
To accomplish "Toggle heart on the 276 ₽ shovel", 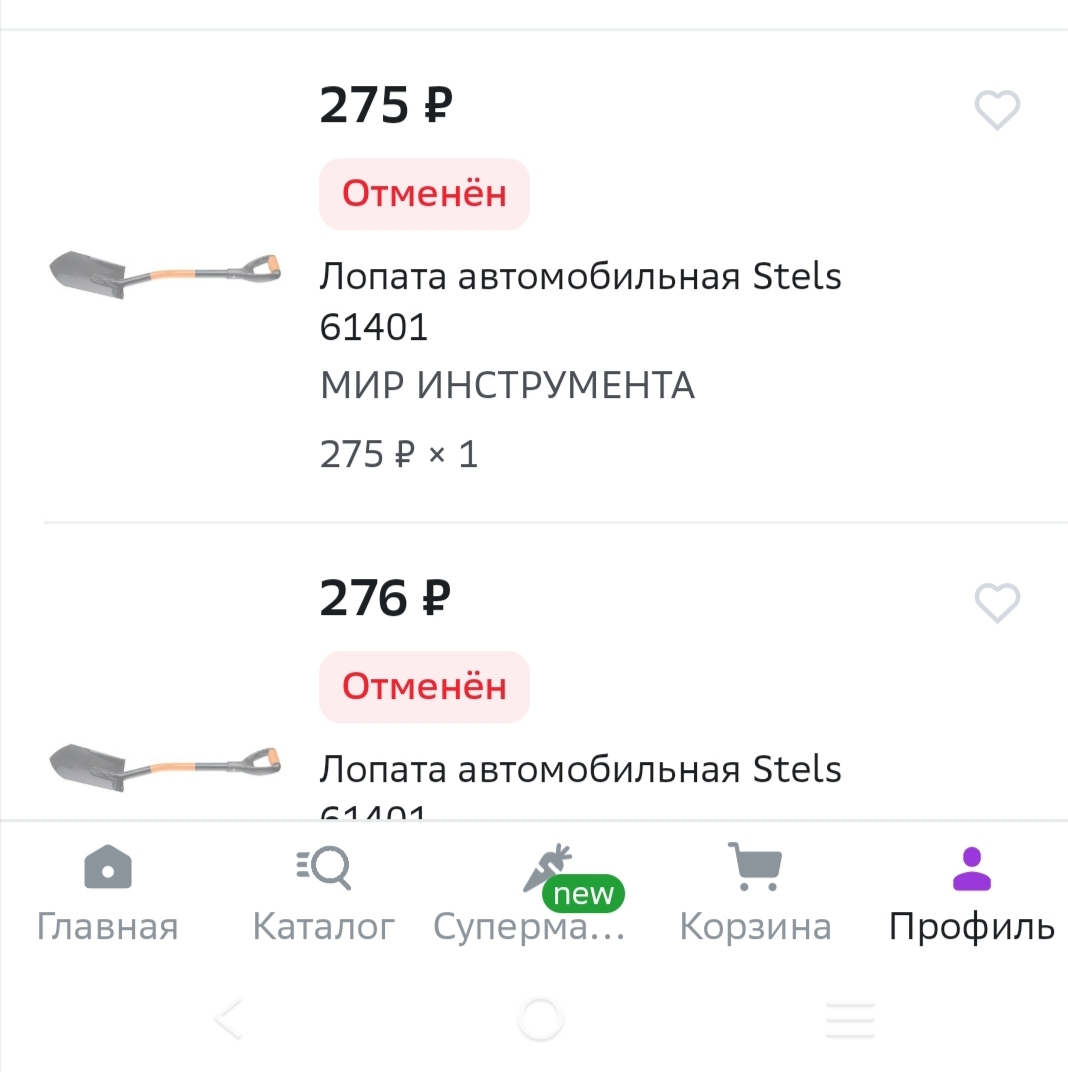I will coord(997,603).
